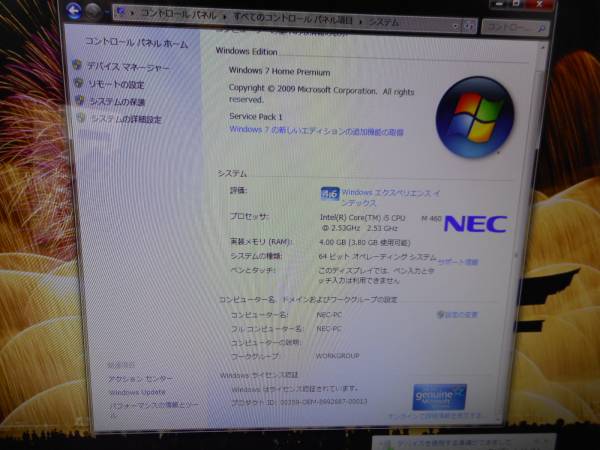This screenshot has height=450, width=600.
Task: Click the Windows logo orb image
Action: 475,117
